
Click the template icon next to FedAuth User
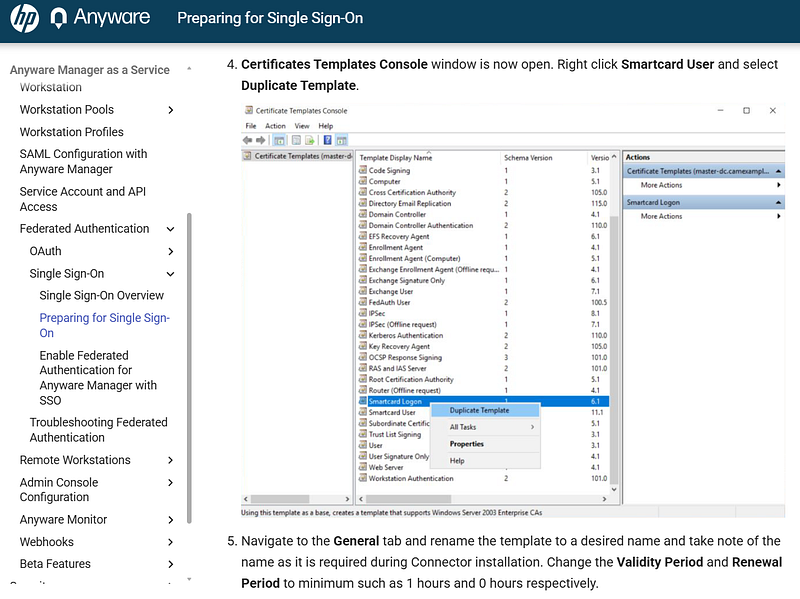point(363,302)
